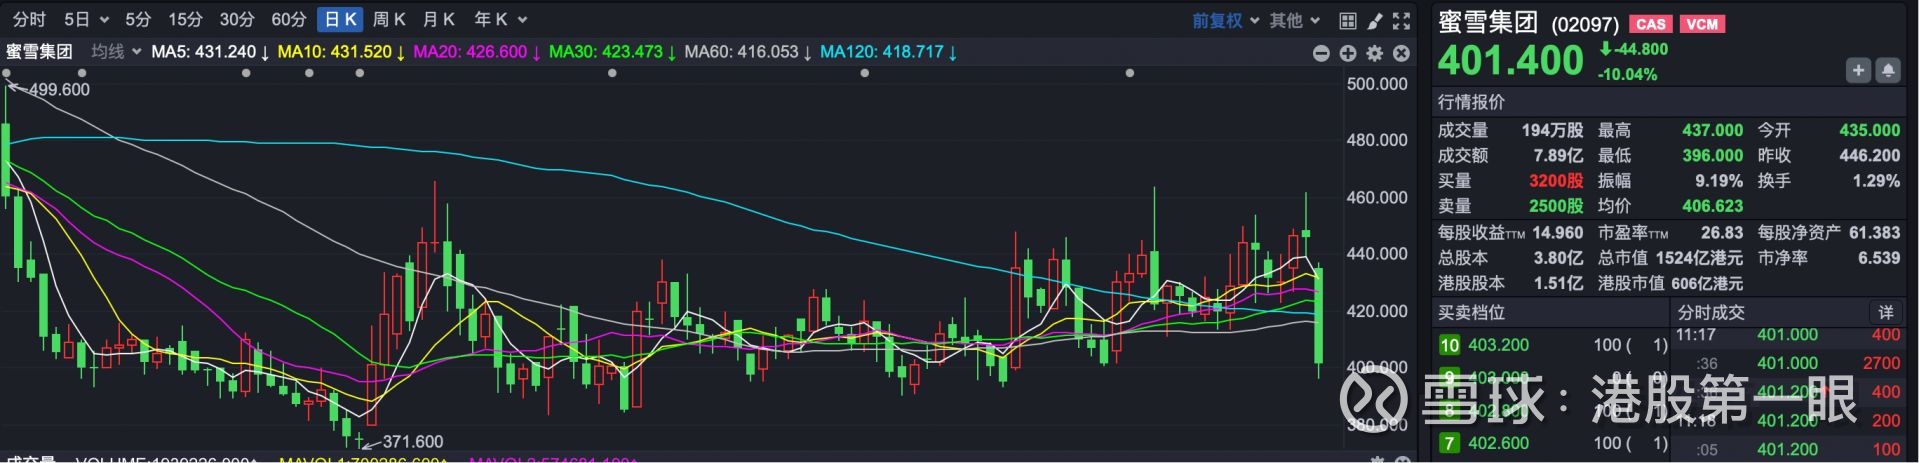Select the 15分 timeframe

click(x=185, y=20)
